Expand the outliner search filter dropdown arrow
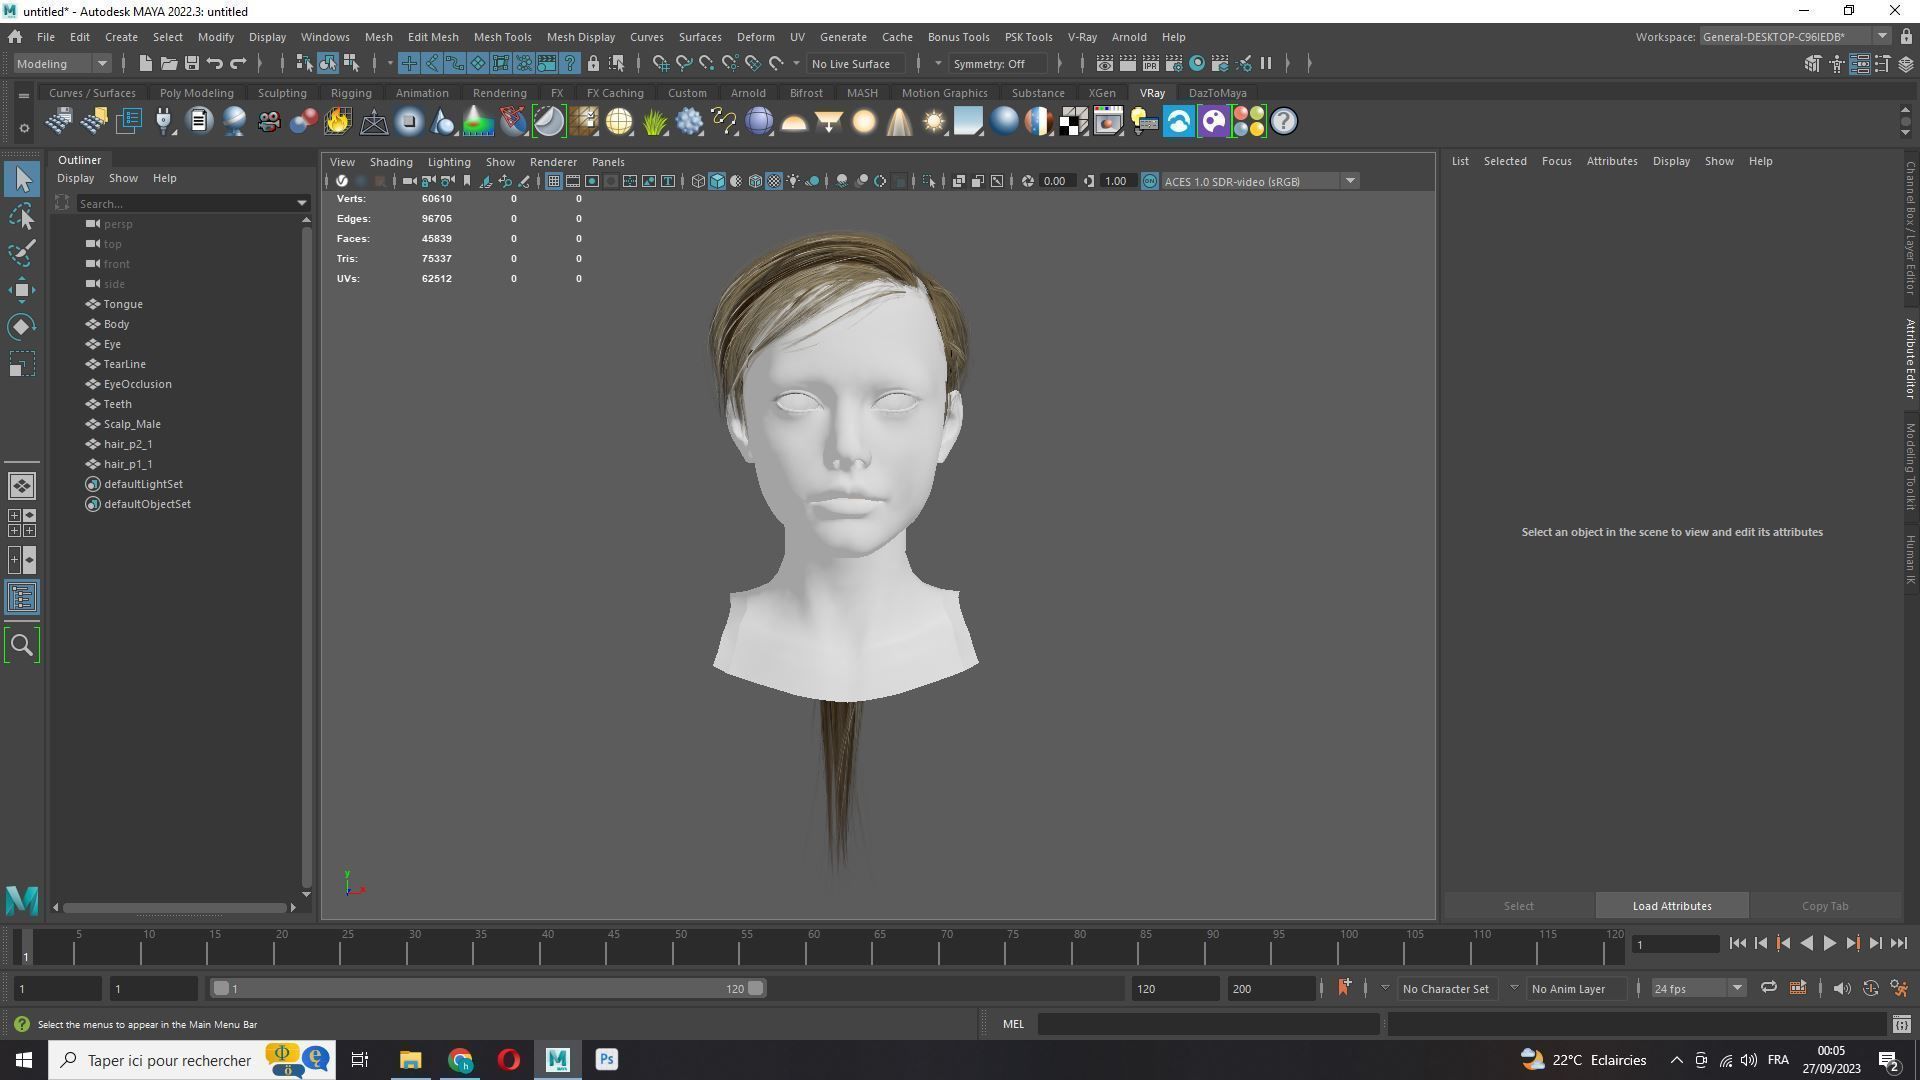Screen dimensions: 1920x1080 (301, 204)
